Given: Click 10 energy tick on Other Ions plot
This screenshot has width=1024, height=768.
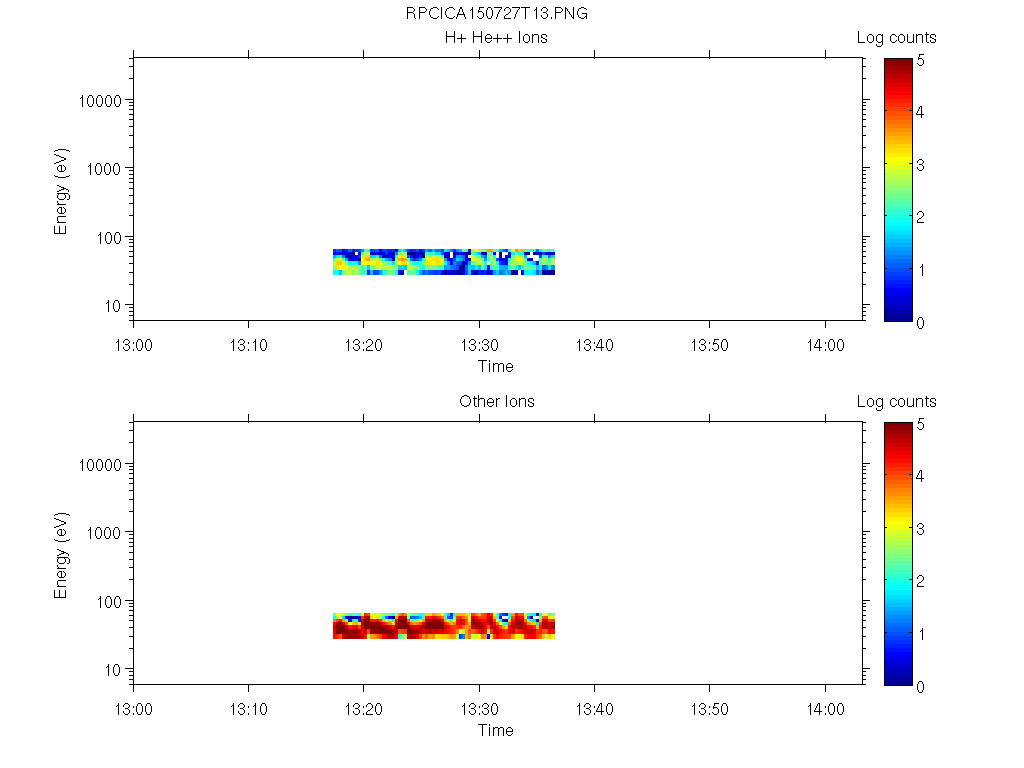Looking at the screenshot, I should click(x=113, y=669).
